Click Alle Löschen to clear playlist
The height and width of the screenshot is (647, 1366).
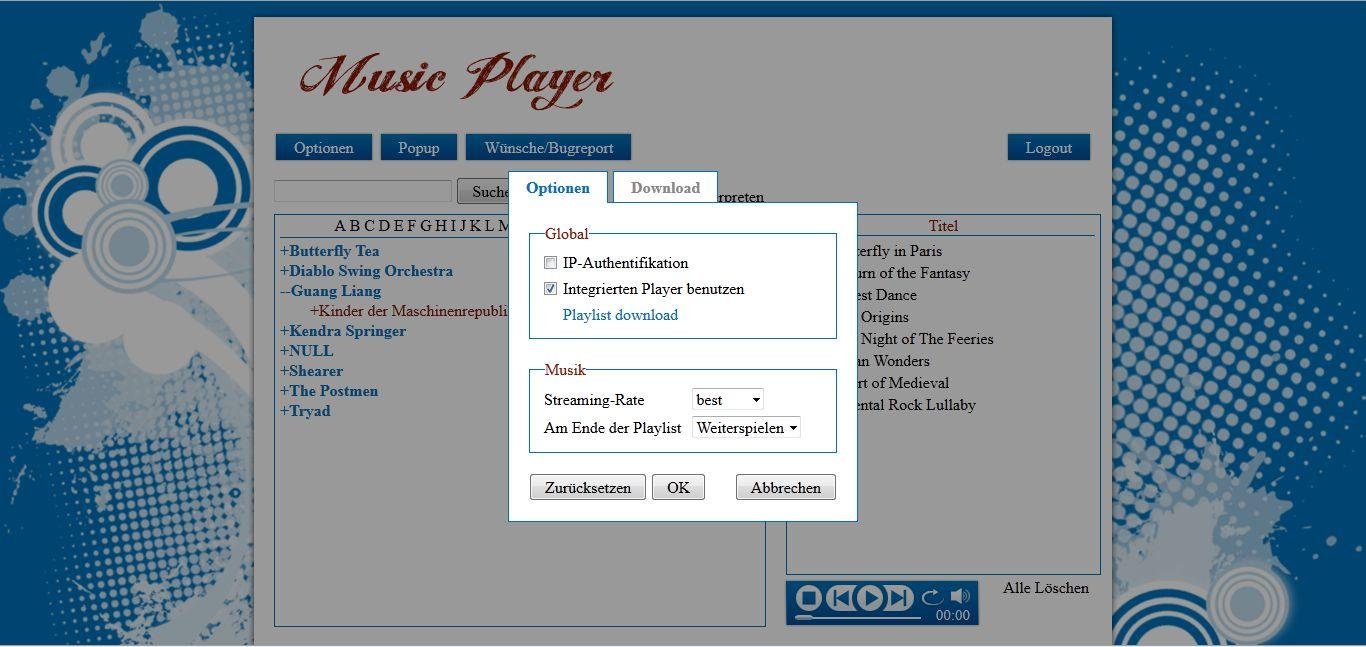(x=1046, y=588)
